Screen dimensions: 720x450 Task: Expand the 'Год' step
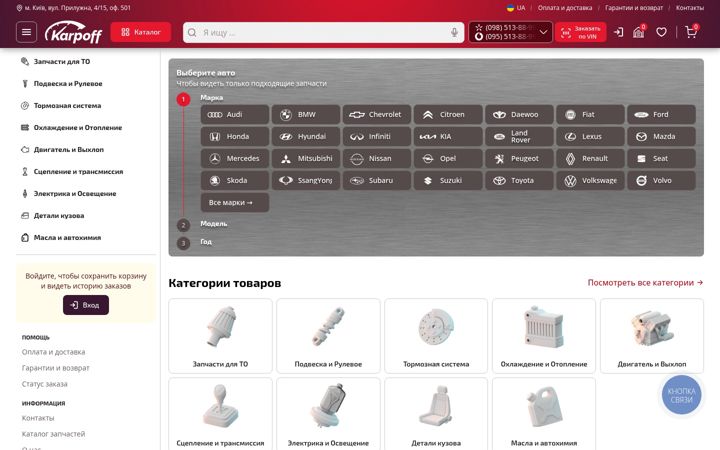[206, 242]
